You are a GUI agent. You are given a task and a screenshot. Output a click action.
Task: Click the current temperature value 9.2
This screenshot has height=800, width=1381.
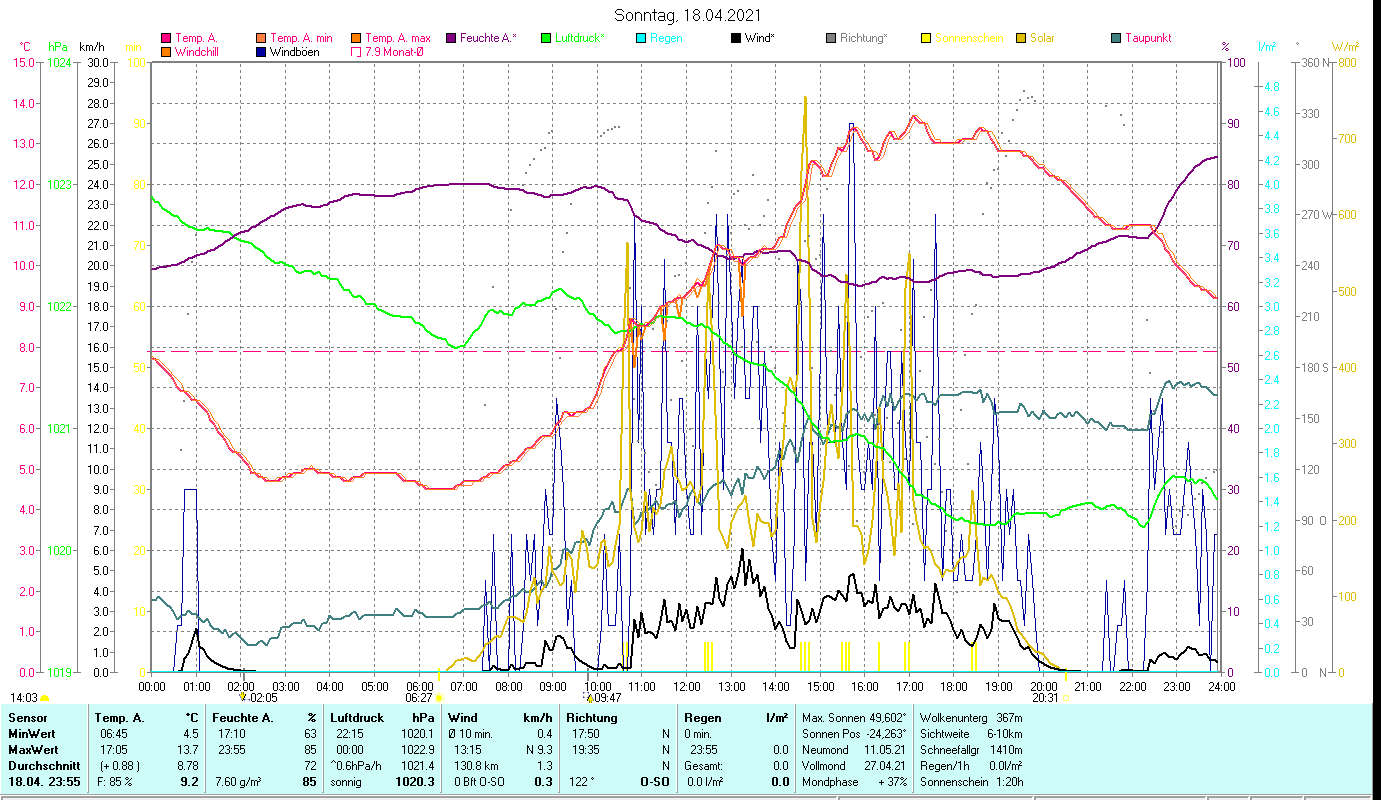[x=189, y=782]
